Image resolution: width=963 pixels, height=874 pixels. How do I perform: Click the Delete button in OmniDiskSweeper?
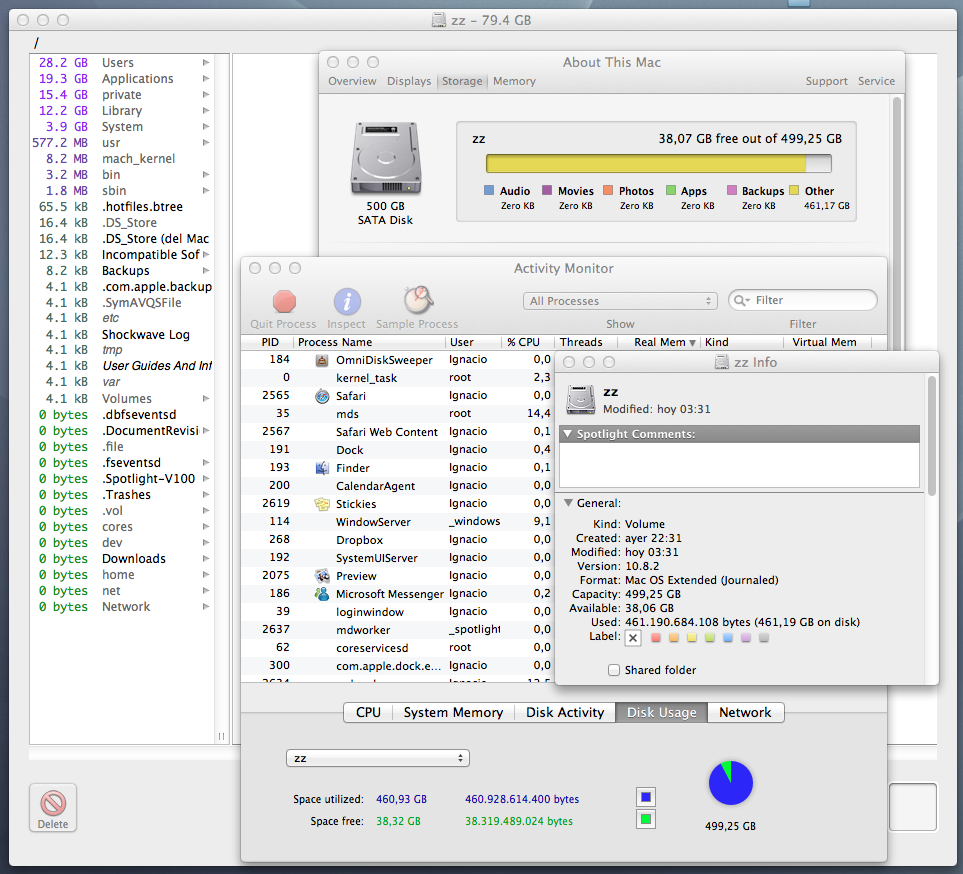pos(53,807)
